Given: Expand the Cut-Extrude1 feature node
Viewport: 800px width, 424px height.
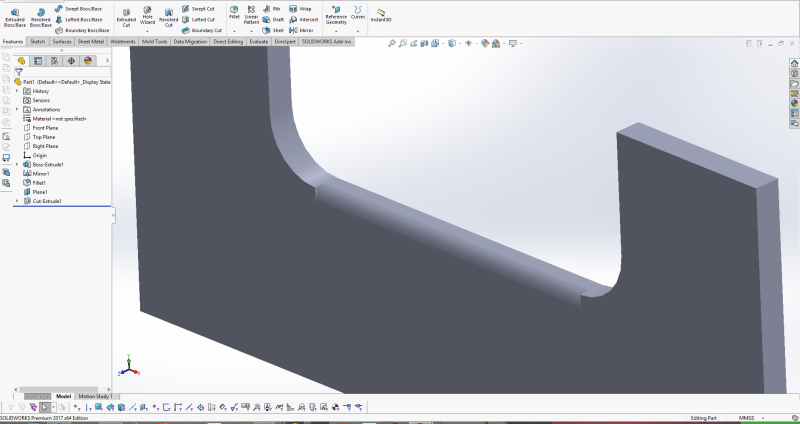Looking at the screenshot, I should [x=17, y=201].
